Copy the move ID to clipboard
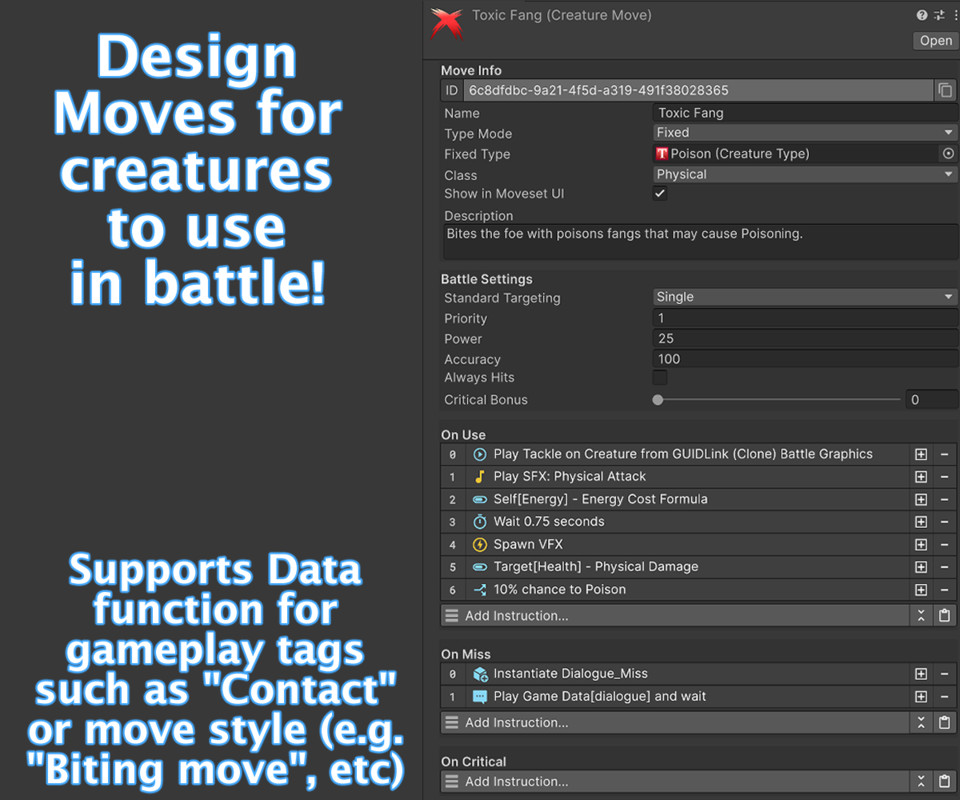This screenshot has width=960, height=800. (x=945, y=91)
